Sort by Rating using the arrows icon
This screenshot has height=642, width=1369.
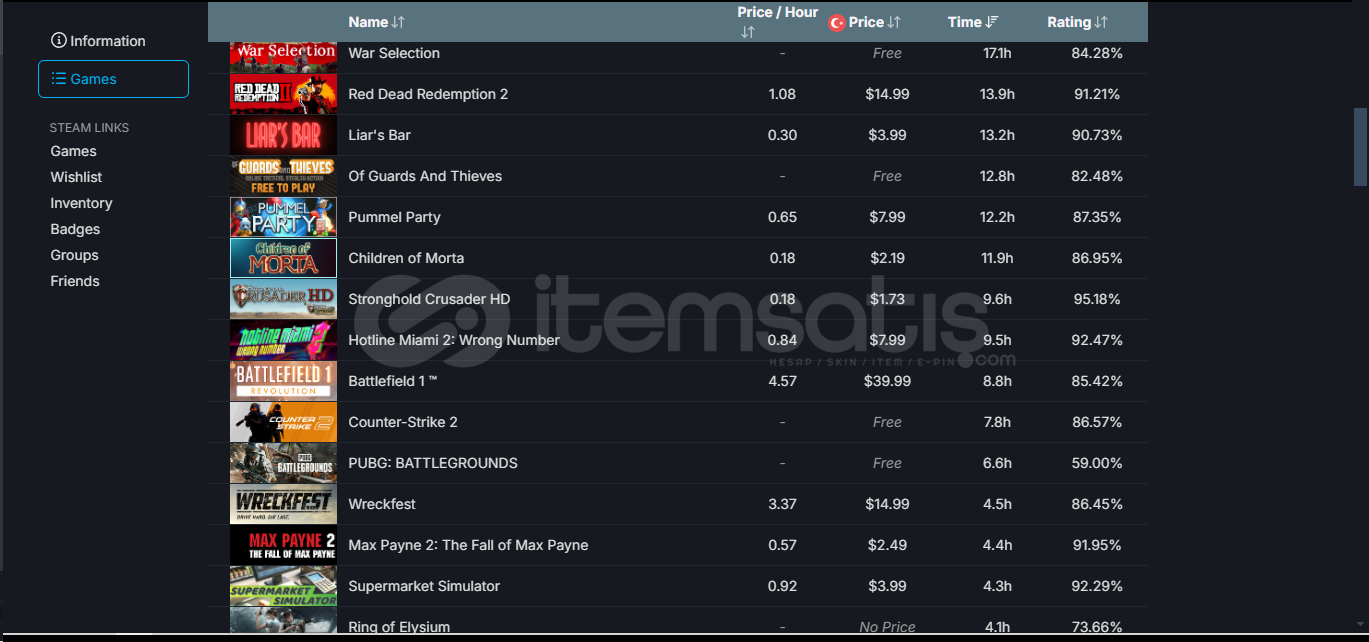point(1101,22)
